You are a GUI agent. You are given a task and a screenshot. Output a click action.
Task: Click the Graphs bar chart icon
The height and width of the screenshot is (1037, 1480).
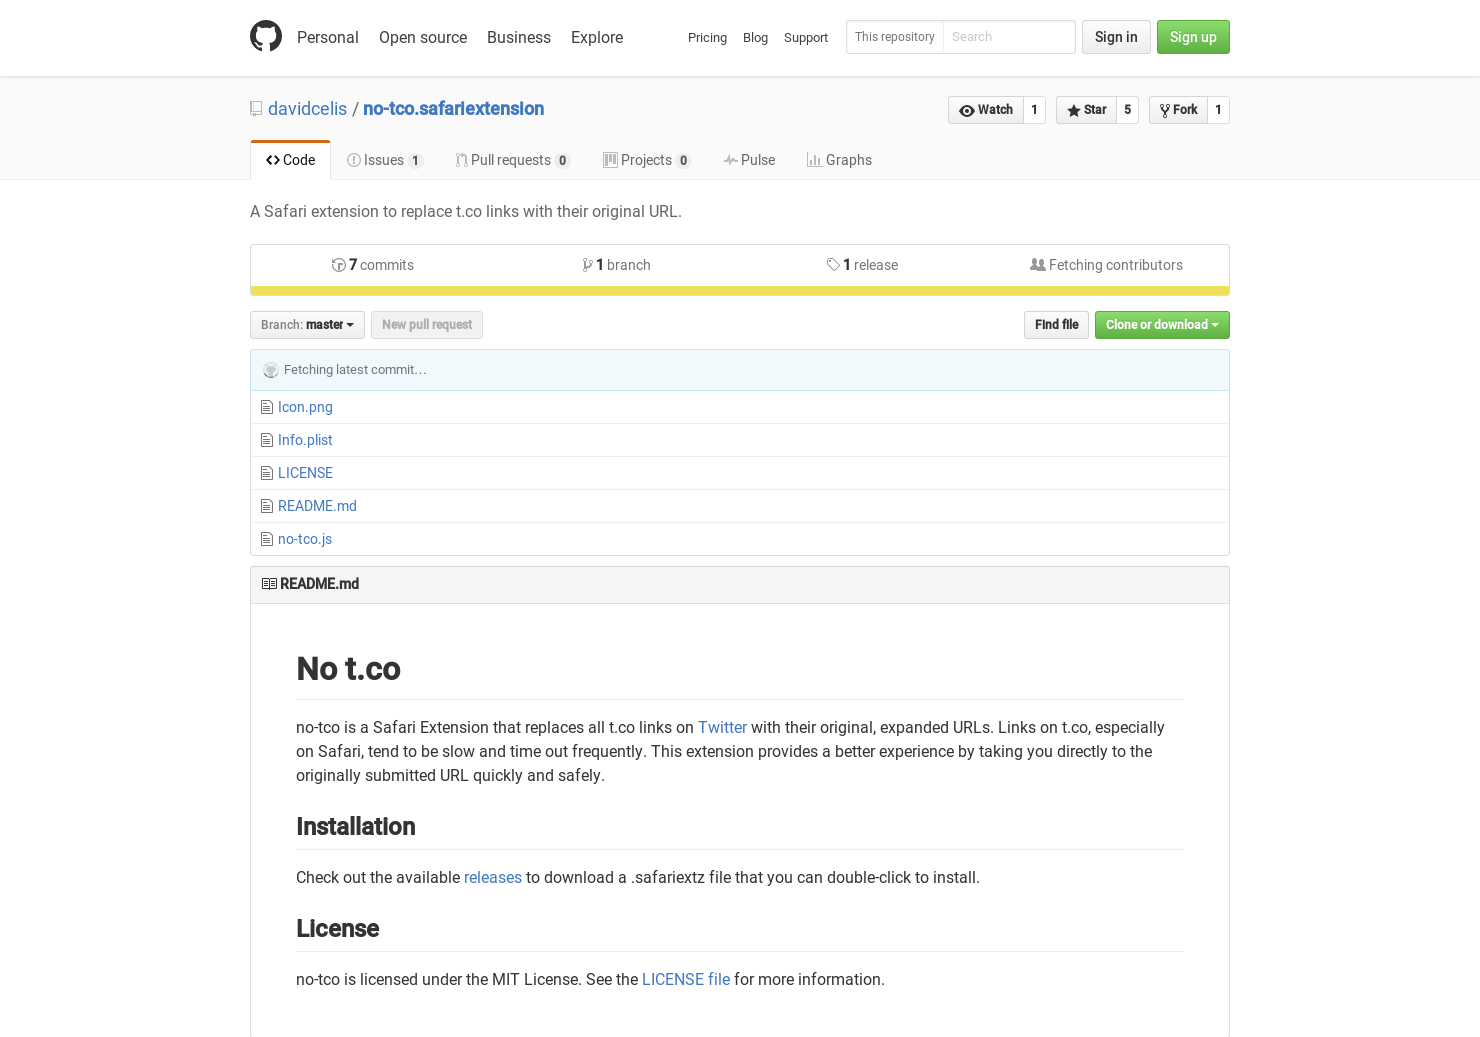click(x=814, y=160)
